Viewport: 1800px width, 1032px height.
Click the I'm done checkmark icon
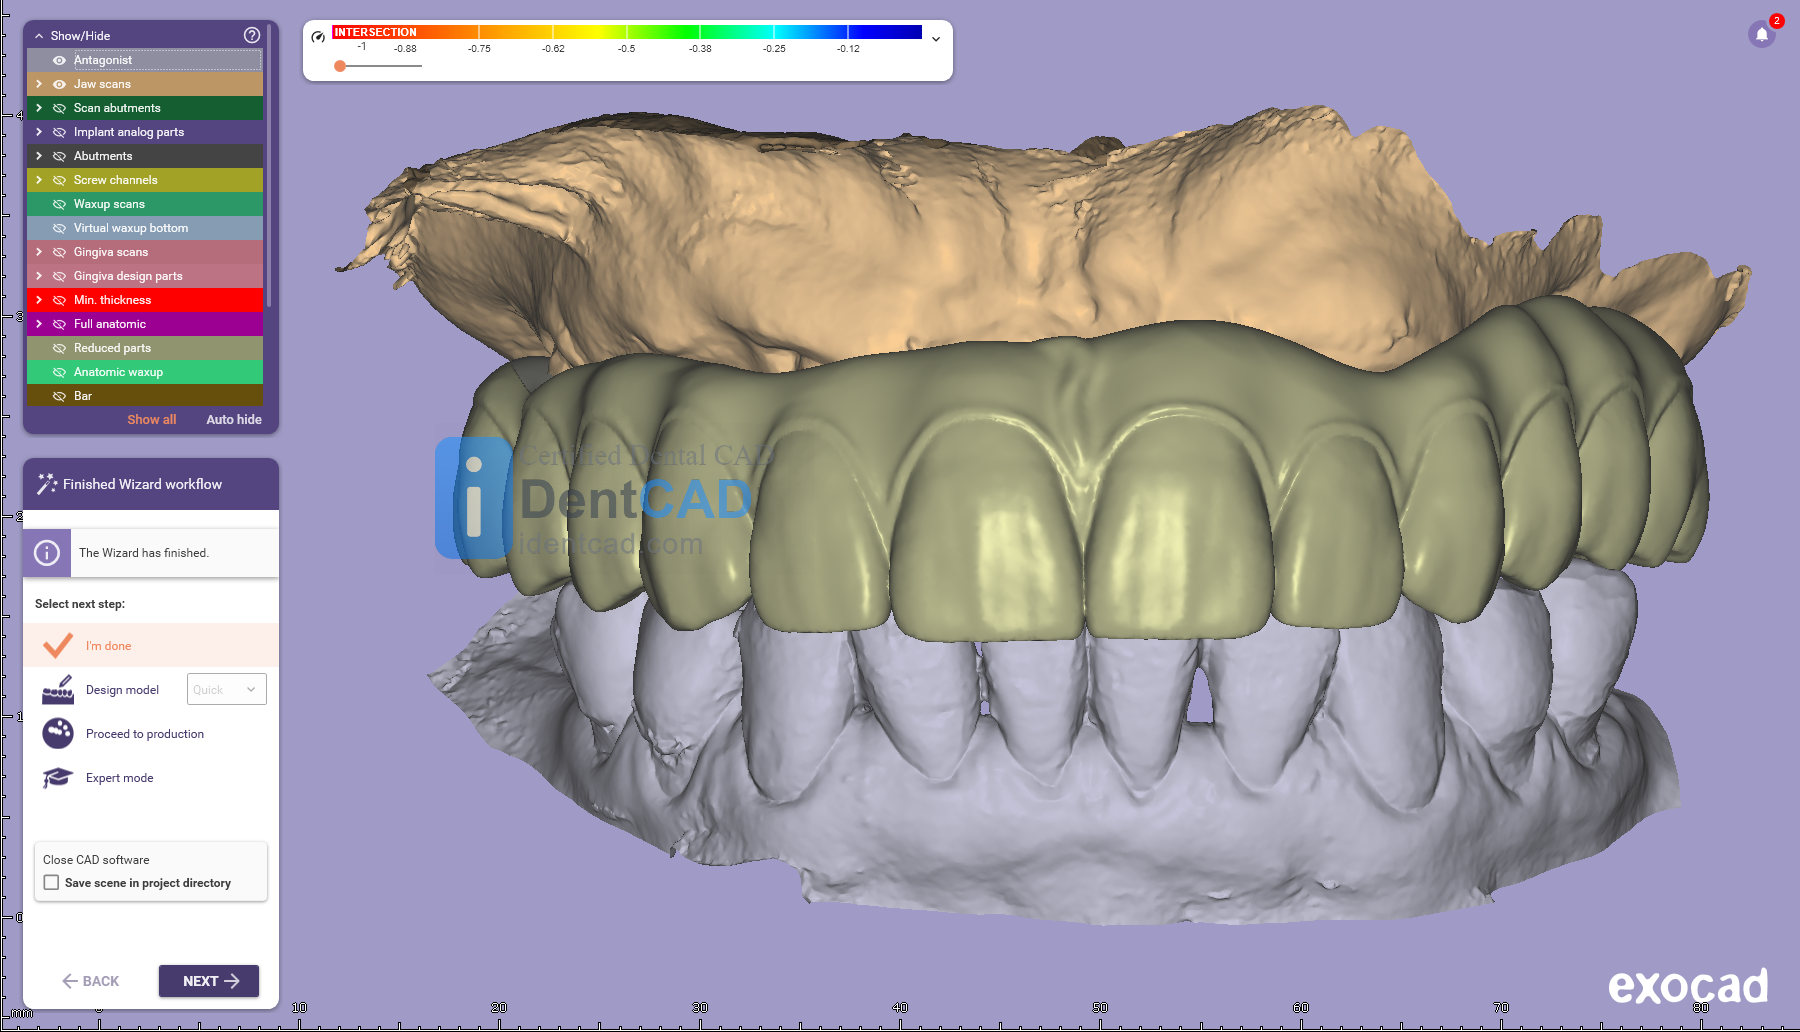pos(58,646)
